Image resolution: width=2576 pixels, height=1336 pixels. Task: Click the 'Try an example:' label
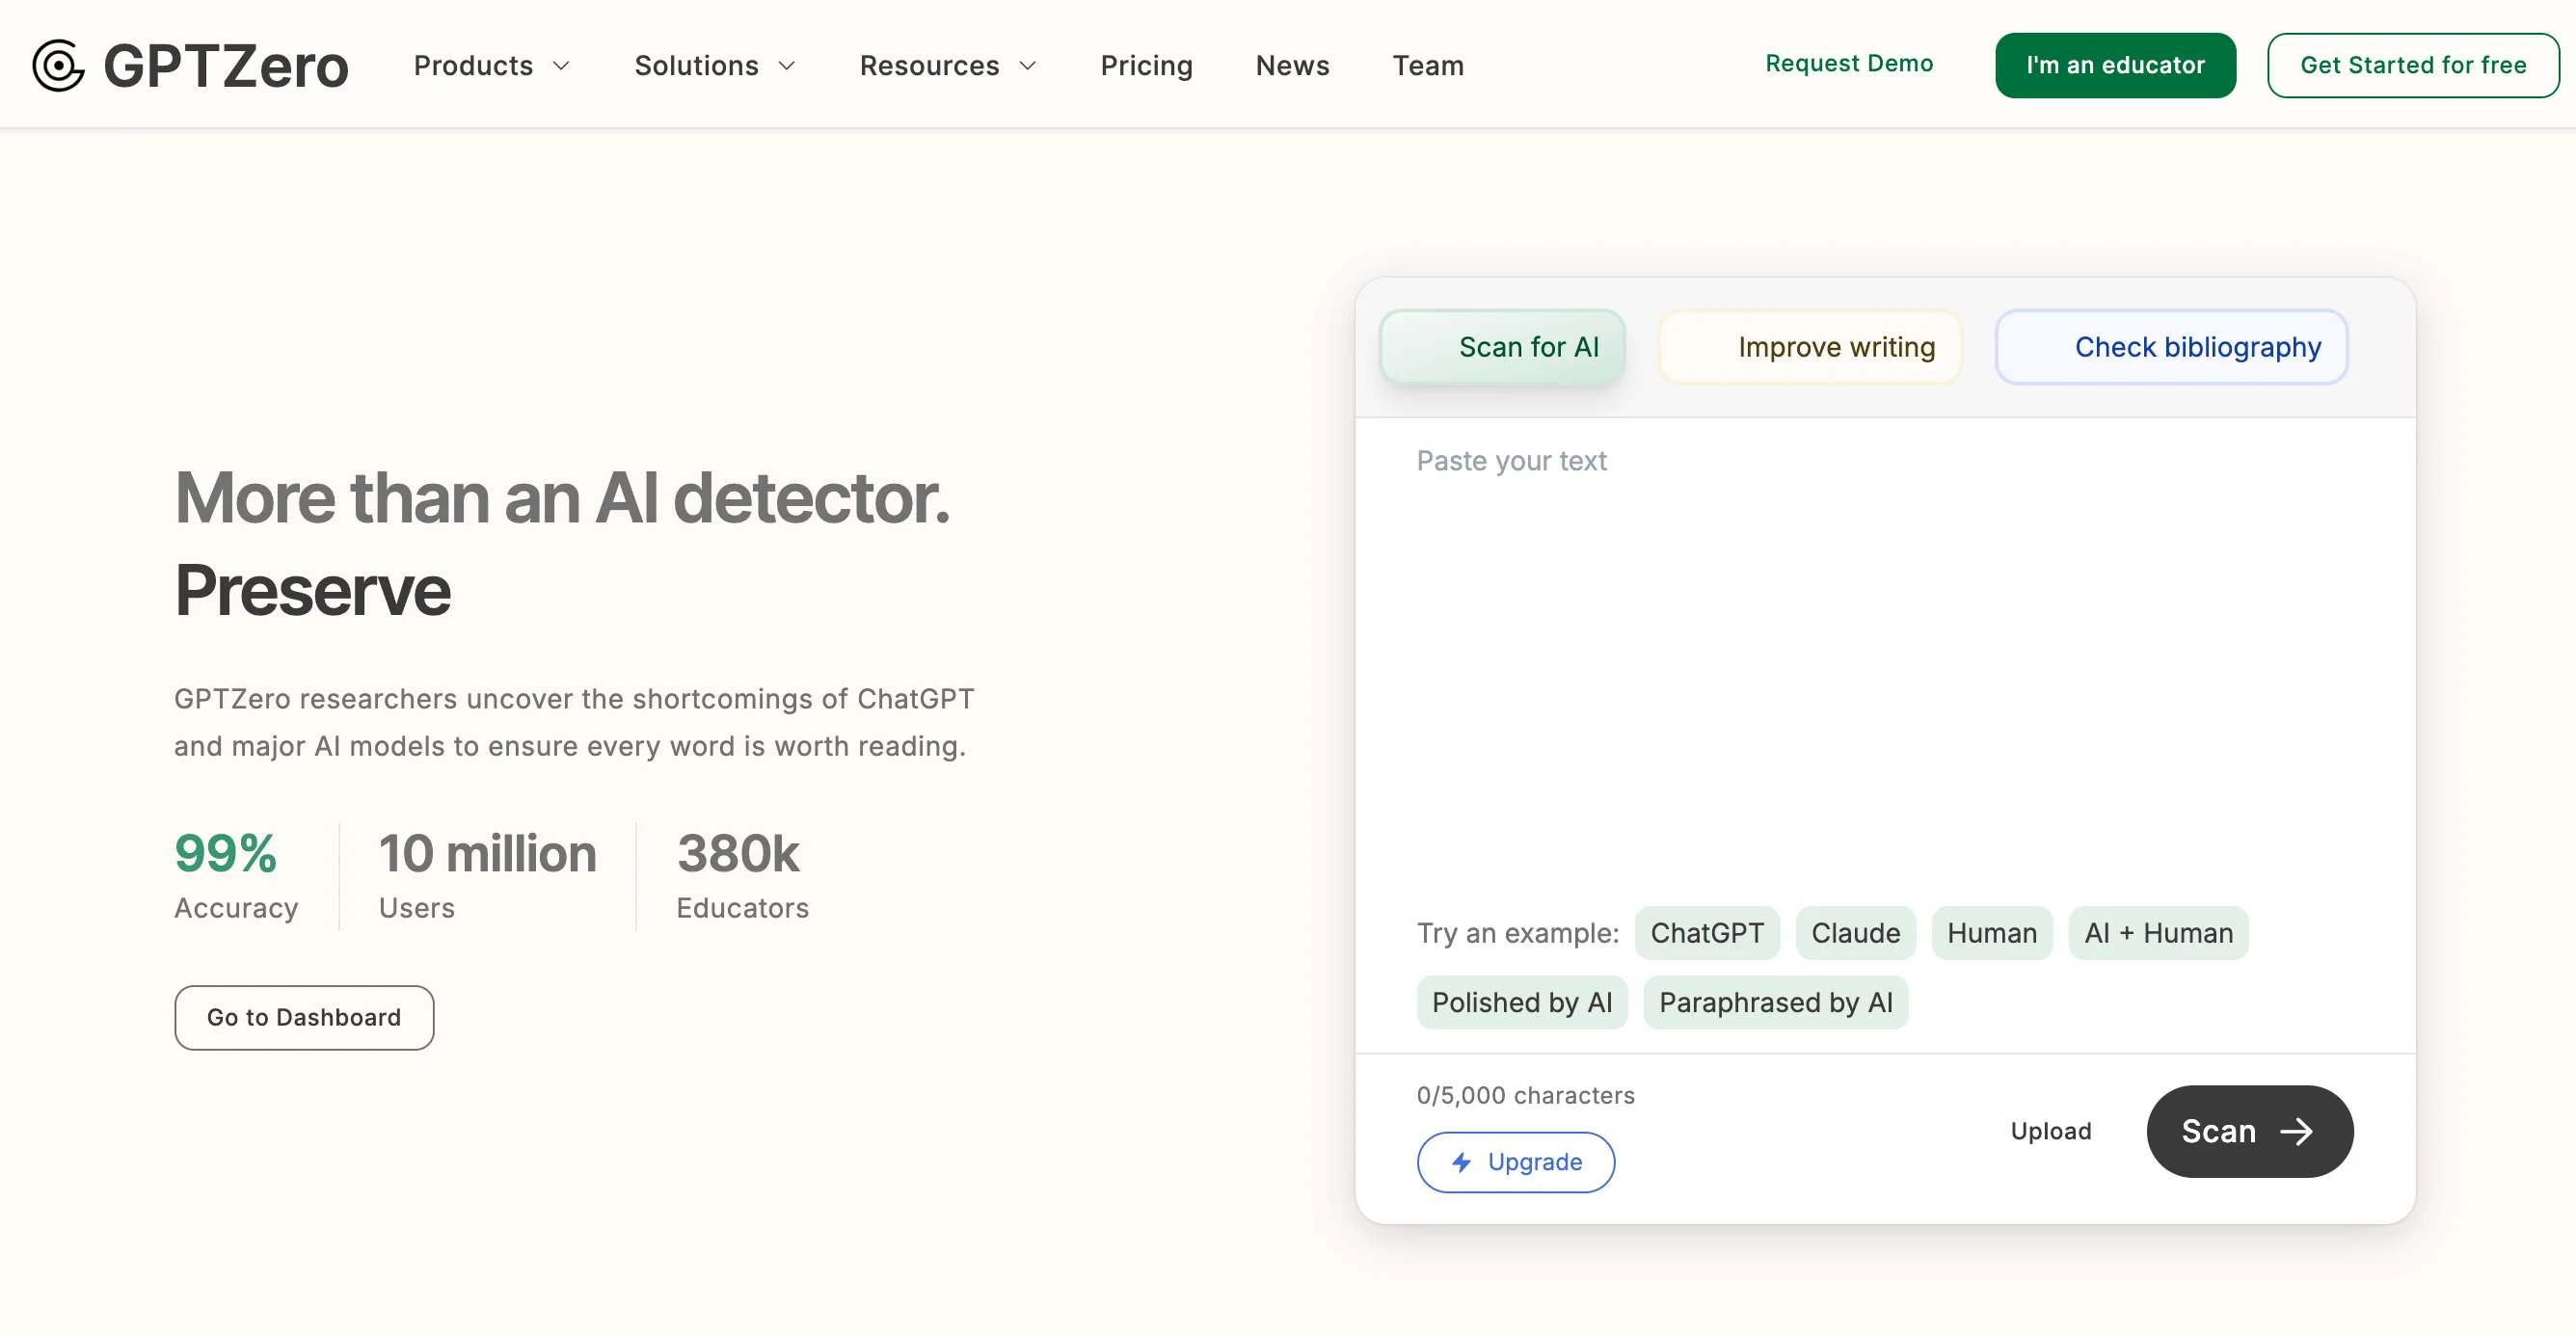click(x=1517, y=933)
